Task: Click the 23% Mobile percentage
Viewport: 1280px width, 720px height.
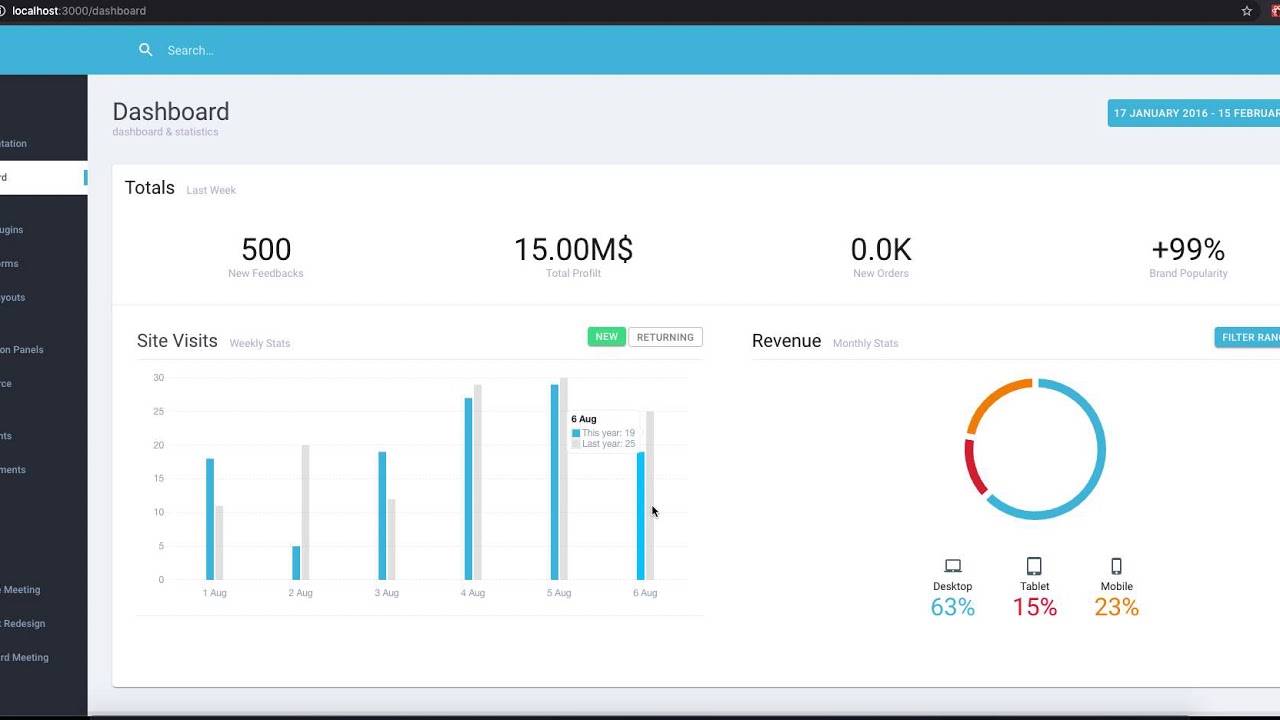Action: pos(1117,607)
